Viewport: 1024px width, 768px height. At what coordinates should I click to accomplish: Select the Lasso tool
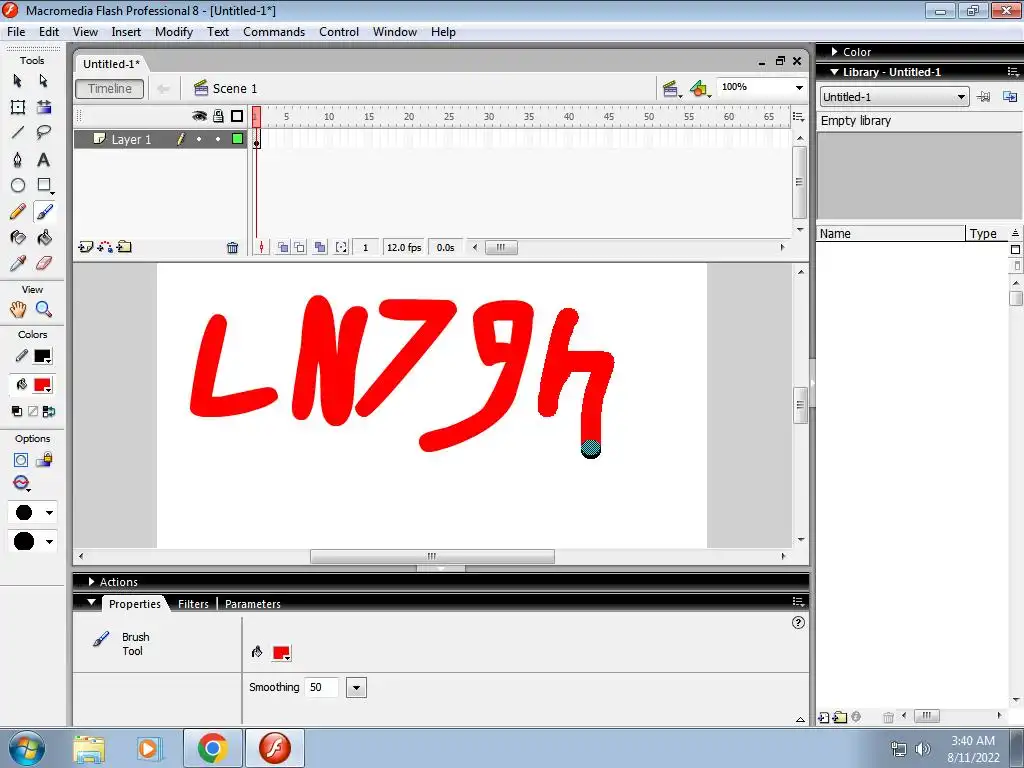point(44,133)
